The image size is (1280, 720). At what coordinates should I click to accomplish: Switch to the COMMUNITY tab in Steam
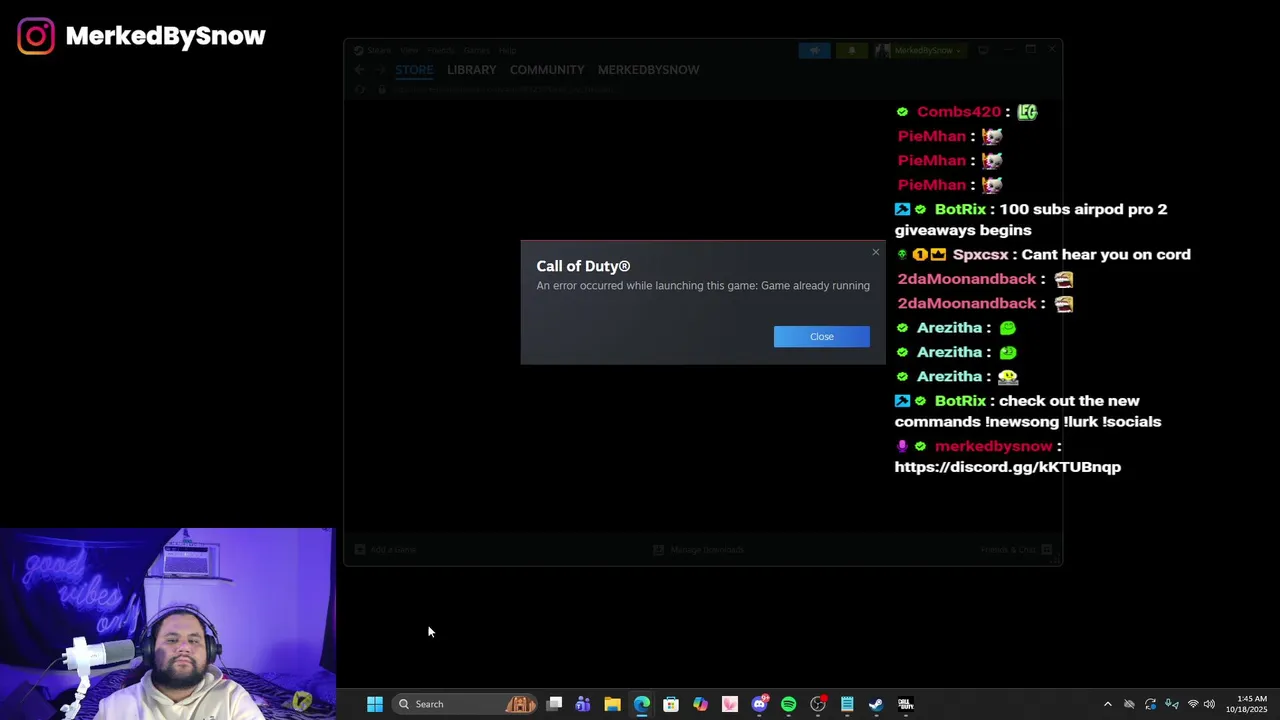(x=547, y=70)
